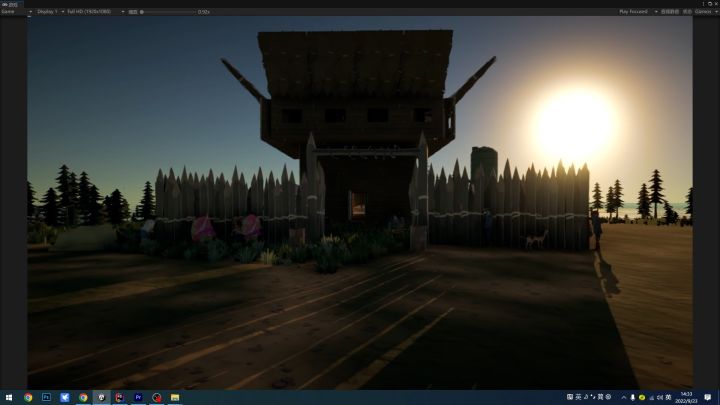
Task: Open the Display 1 dropdown
Action: point(51,12)
